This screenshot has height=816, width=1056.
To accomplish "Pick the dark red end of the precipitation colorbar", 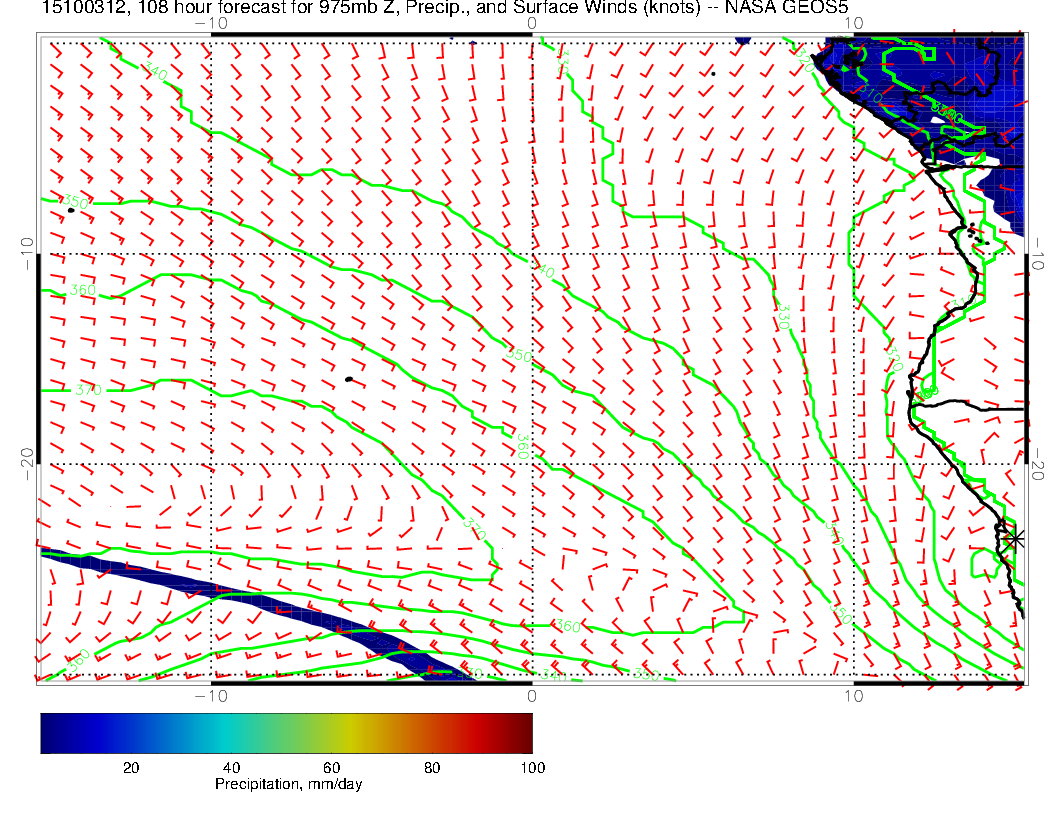I will [x=524, y=732].
